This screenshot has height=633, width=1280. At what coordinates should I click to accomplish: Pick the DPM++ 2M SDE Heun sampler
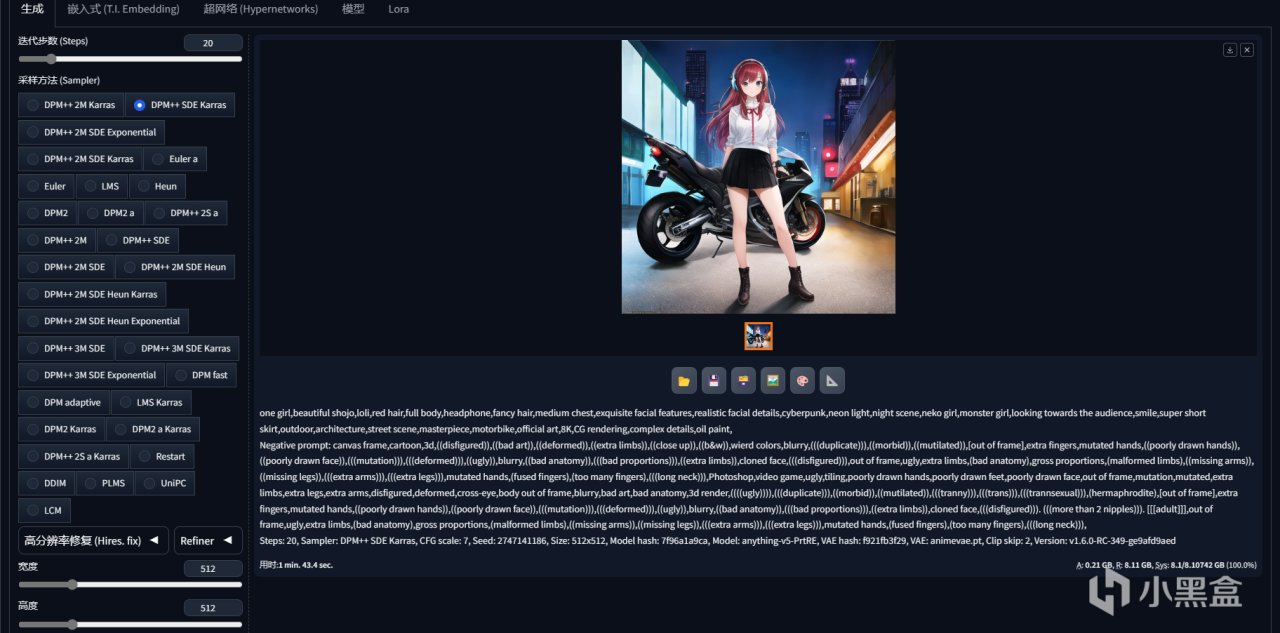tap(175, 267)
